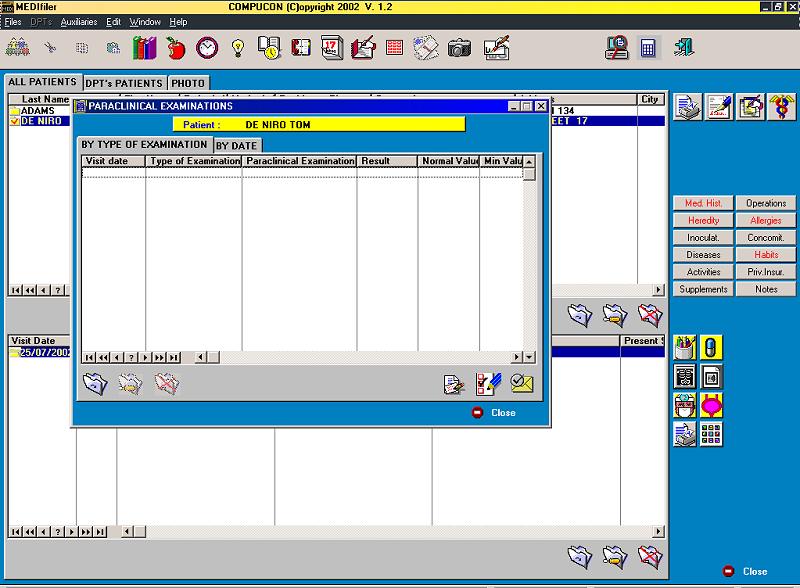
Task: Toggle the checkbox beside DE NIRO row
Action: (x=14, y=121)
